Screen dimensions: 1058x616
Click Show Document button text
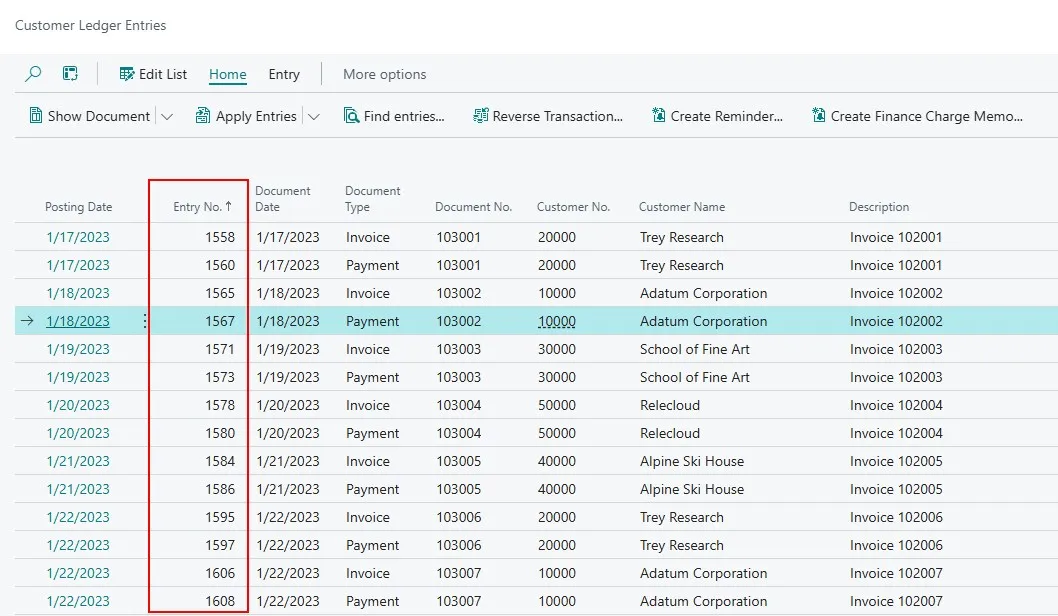coord(99,116)
